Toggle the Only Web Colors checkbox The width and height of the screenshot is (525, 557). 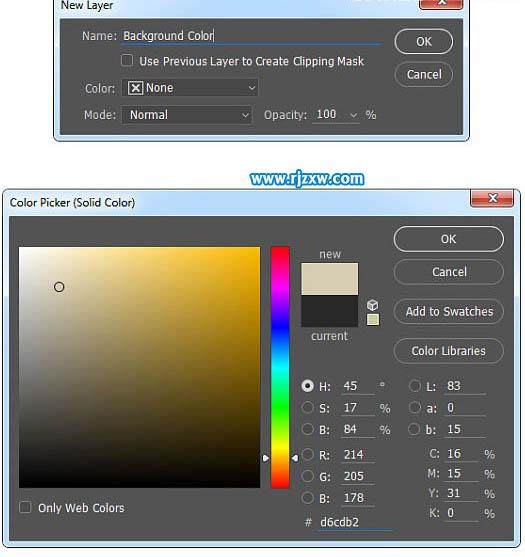coord(25,507)
